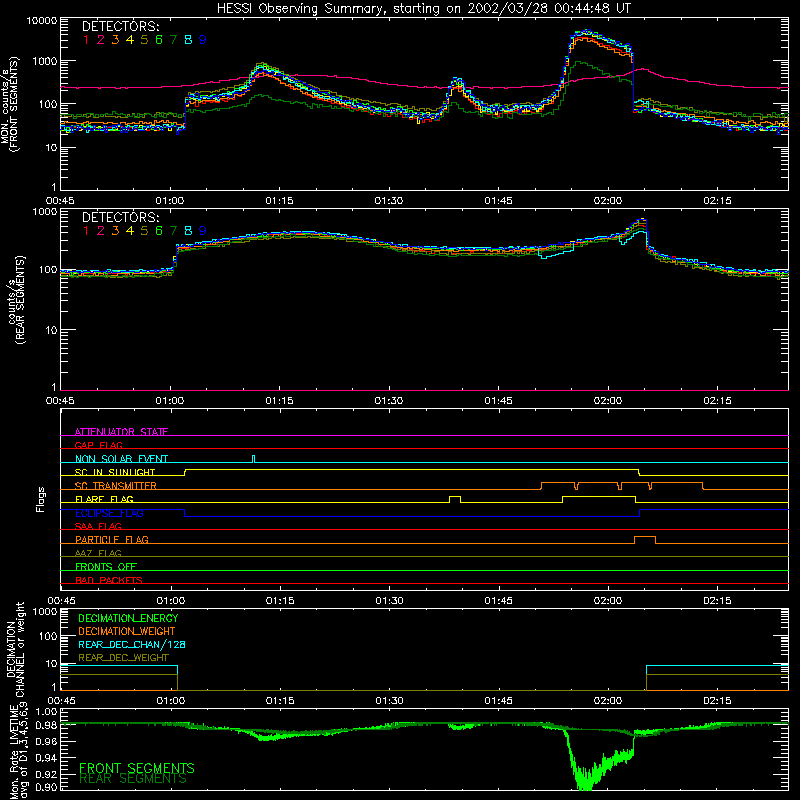The width and height of the screenshot is (800, 800).
Task: Select the ECLIPSE_FLAG label
Action: pyautogui.click(x=109, y=513)
